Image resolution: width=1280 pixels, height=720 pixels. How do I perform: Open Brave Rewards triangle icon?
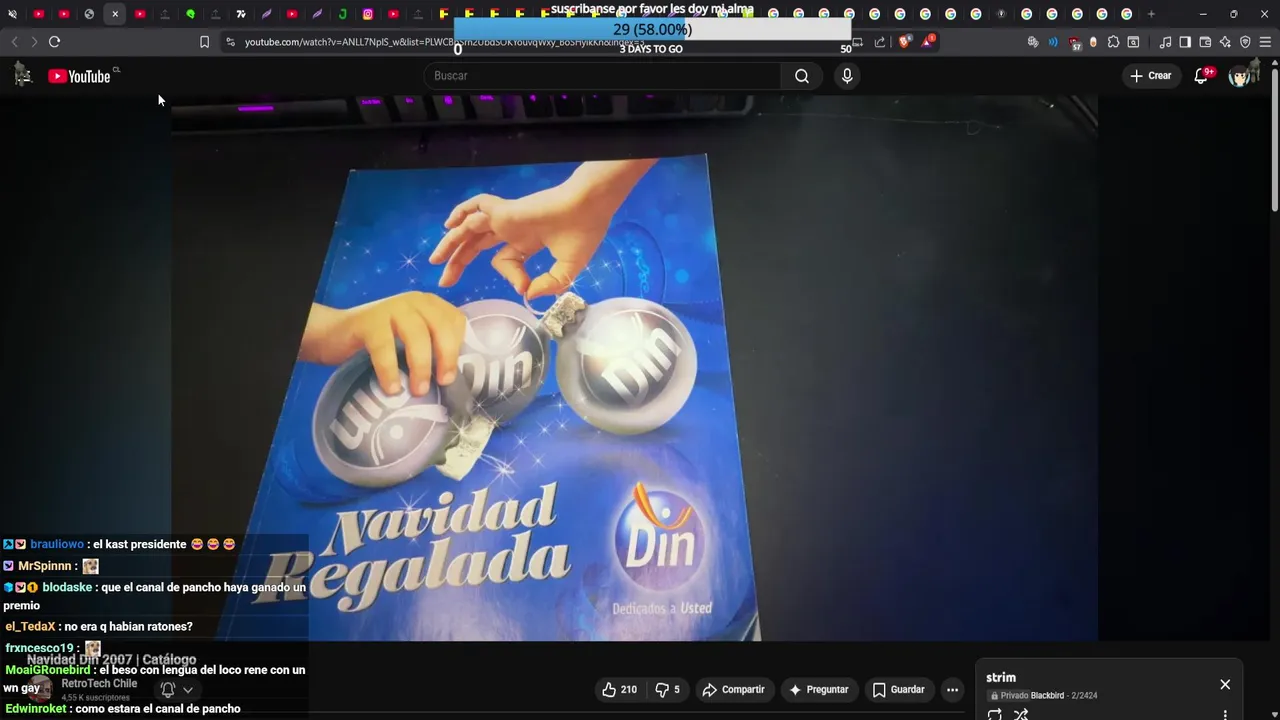pyautogui.click(x=928, y=42)
